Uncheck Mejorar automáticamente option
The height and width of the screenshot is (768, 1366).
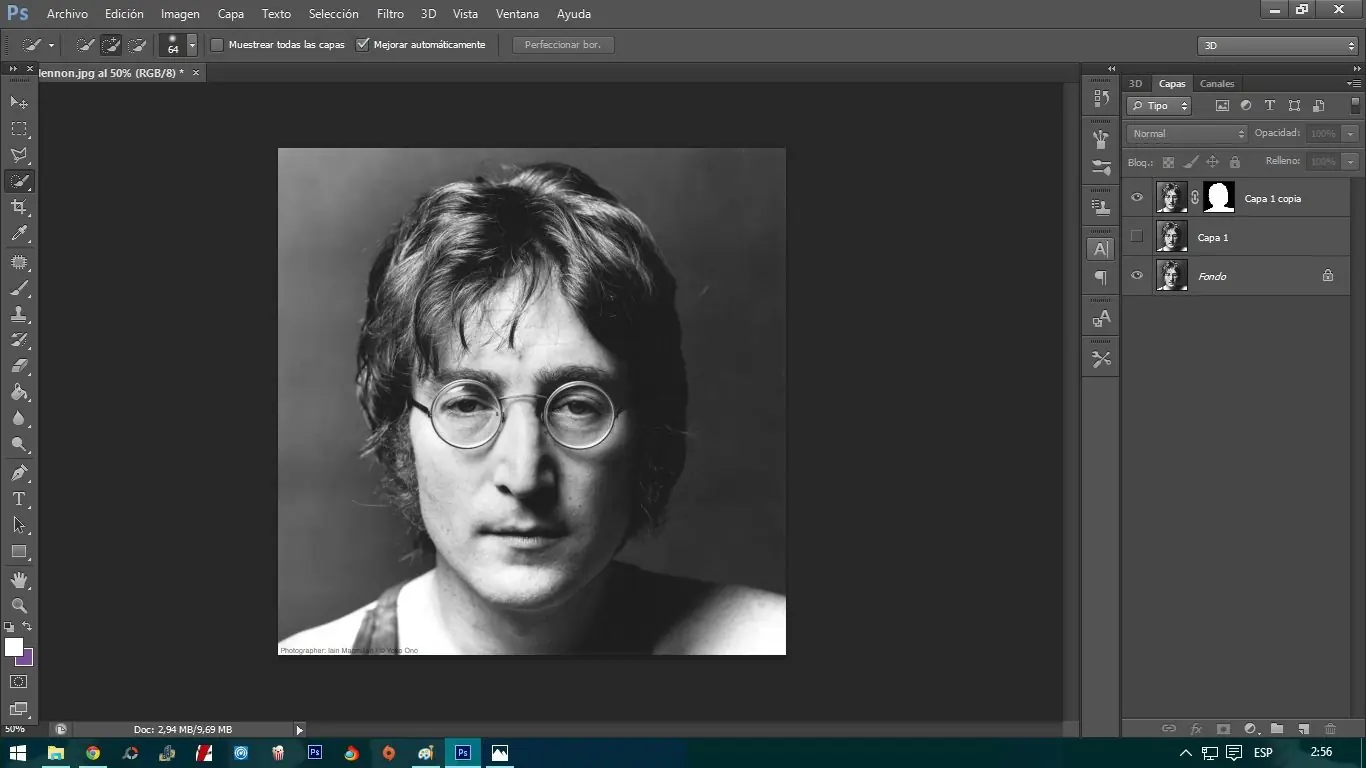pyautogui.click(x=363, y=45)
